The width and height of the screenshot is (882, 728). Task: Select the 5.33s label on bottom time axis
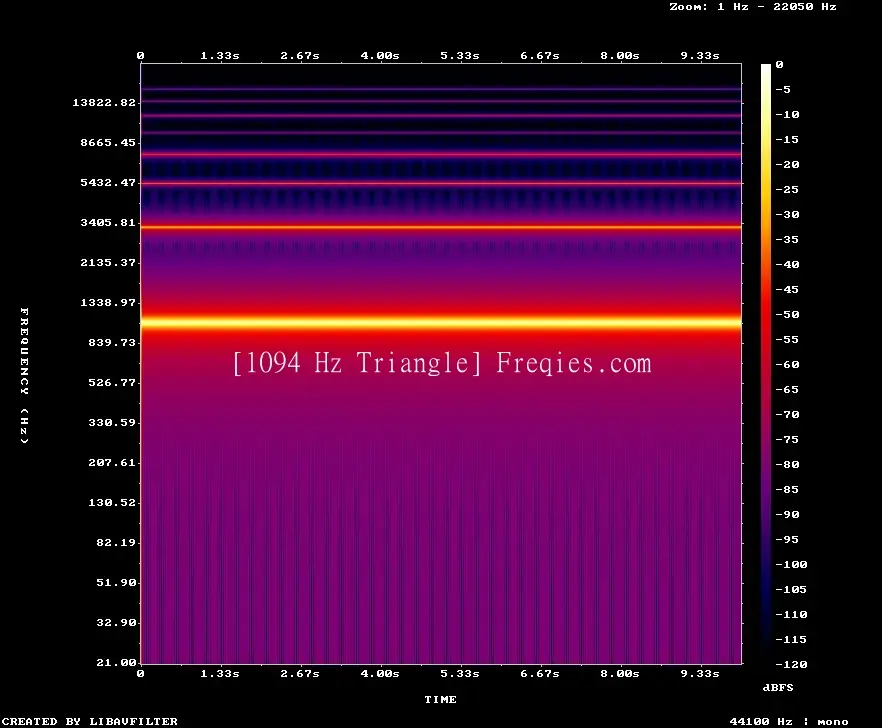[x=460, y=673]
